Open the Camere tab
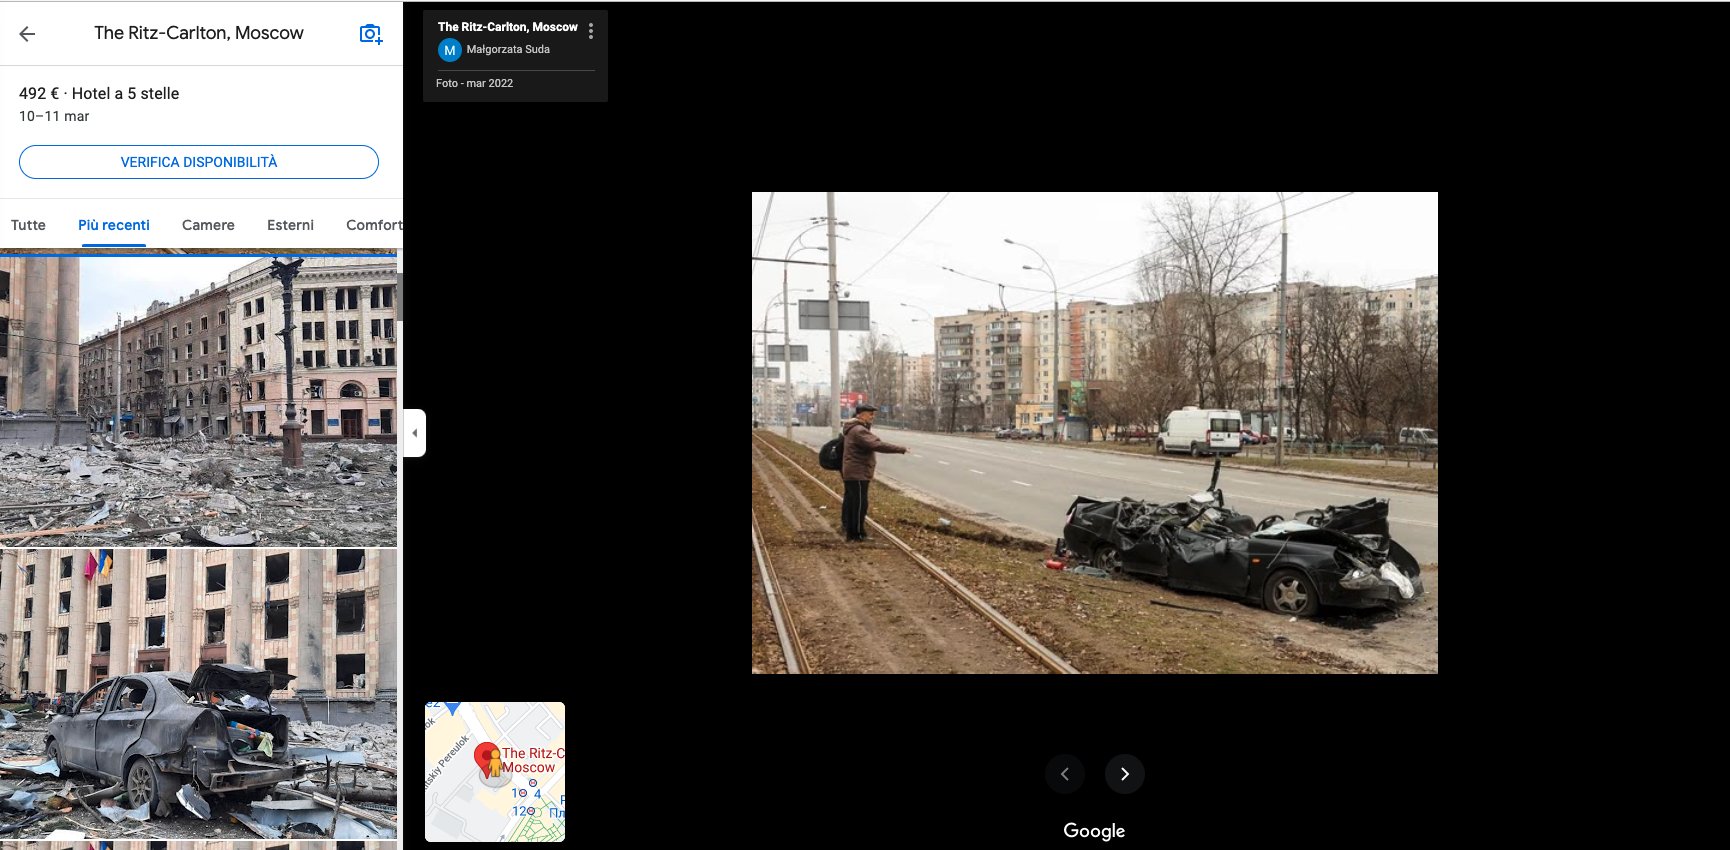The height and width of the screenshot is (850, 1730). pyautogui.click(x=208, y=225)
